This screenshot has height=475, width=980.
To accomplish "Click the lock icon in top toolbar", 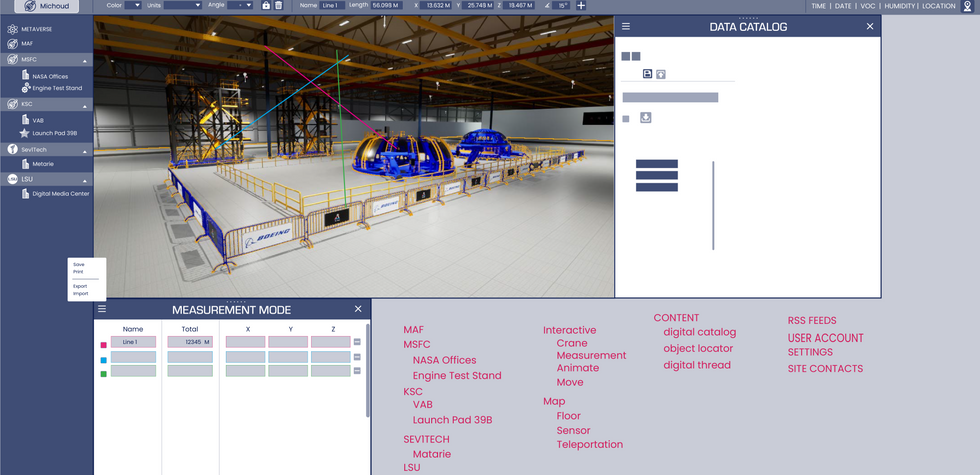I will click(266, 5).
